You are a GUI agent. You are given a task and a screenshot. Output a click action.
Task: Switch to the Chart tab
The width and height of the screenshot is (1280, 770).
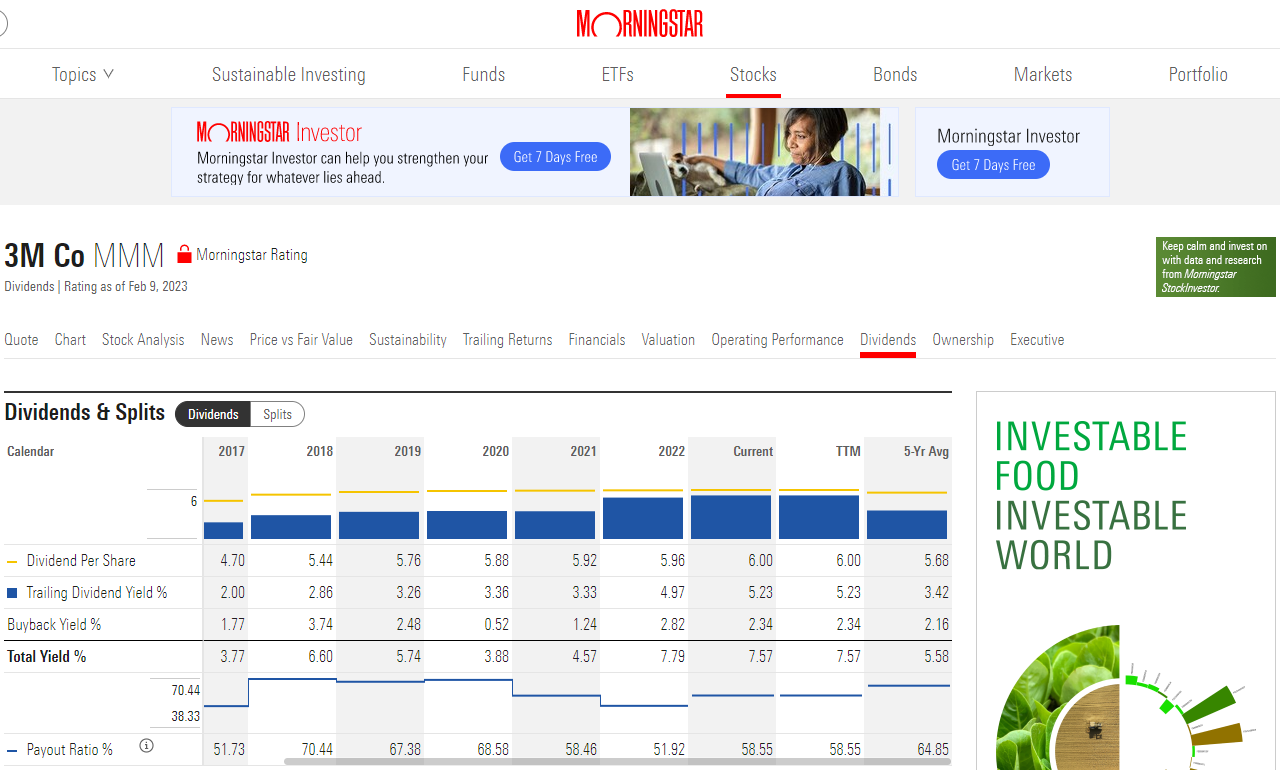[70, 340]
